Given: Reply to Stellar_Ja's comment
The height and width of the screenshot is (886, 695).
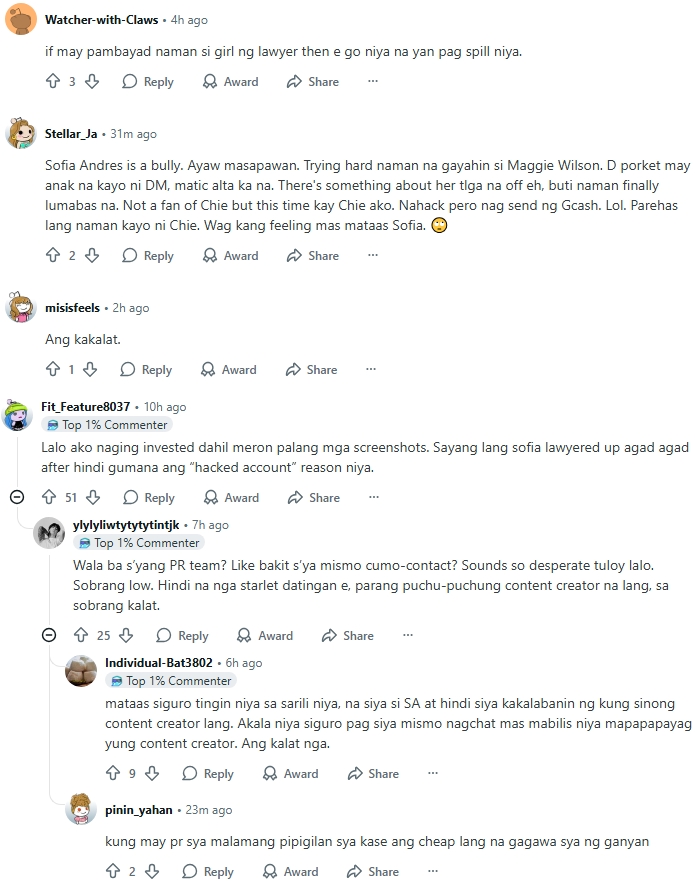Looking at the screenshot, I should click(148, 256).
